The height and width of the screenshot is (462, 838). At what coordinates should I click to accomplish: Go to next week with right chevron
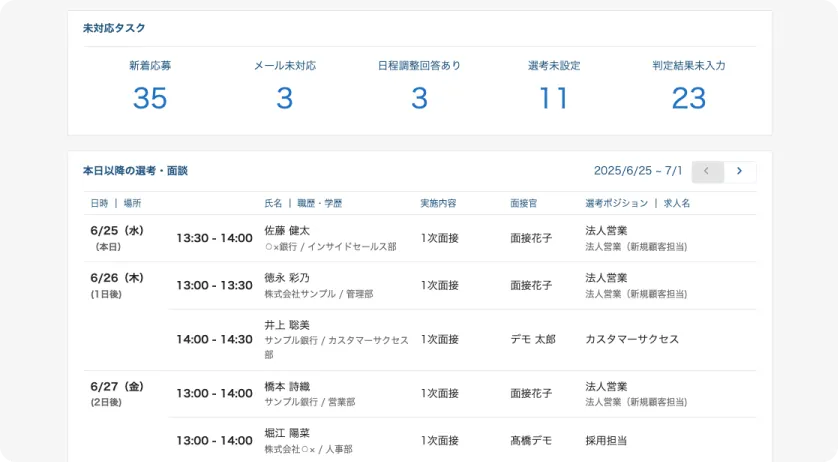739,171
